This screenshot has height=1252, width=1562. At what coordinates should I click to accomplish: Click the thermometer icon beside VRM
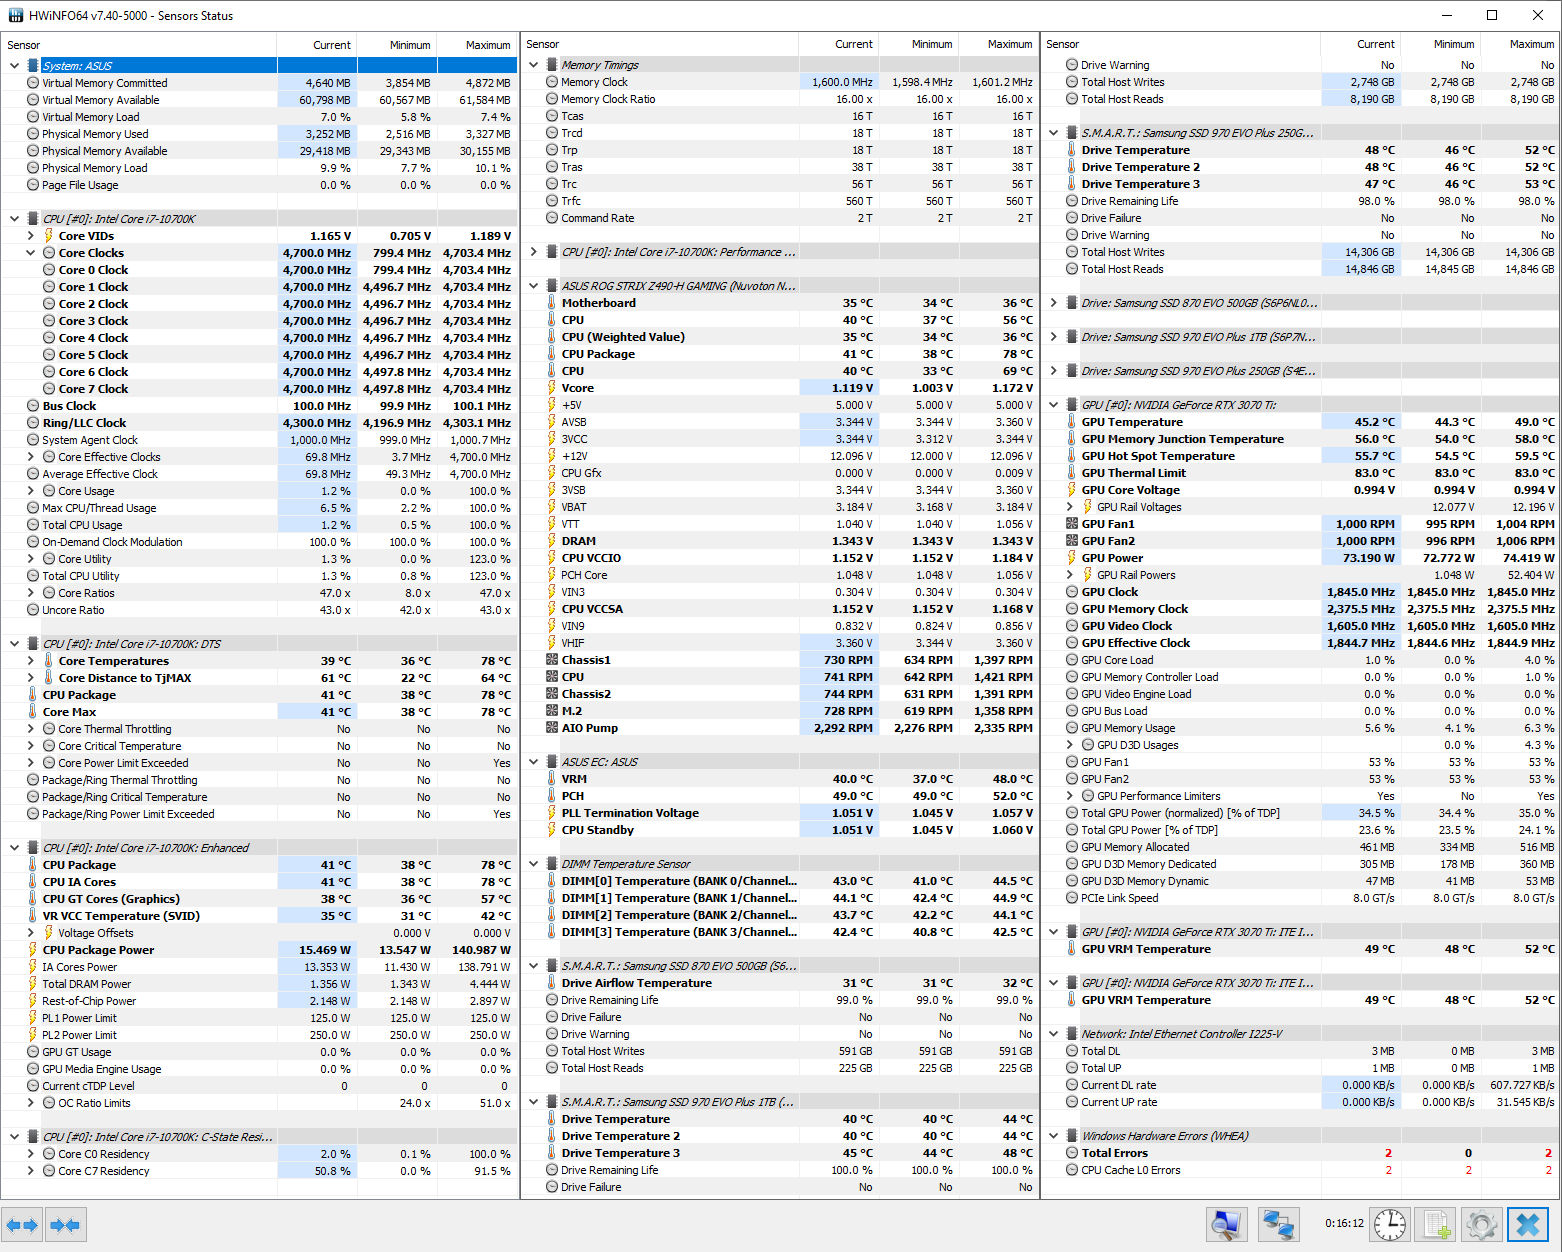[x=551, y=779]
